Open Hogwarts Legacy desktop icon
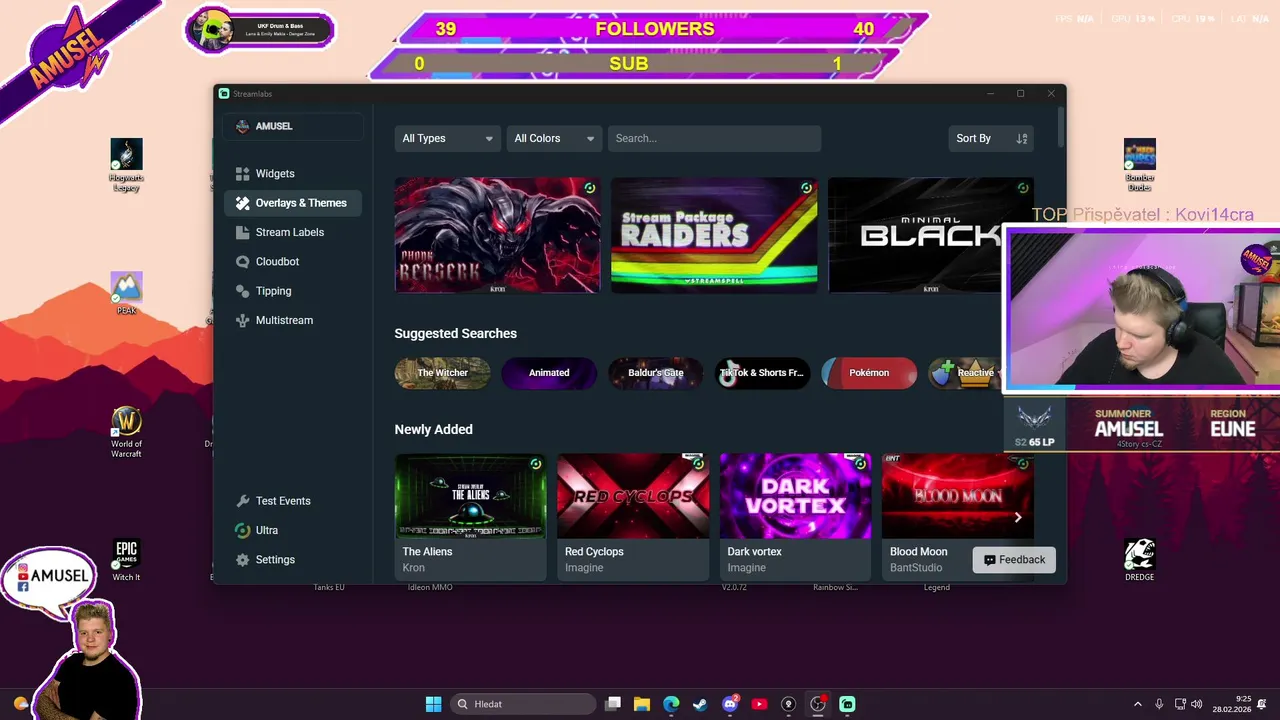The width and height of the screenshot is (1280, 720). coord(126,165)
